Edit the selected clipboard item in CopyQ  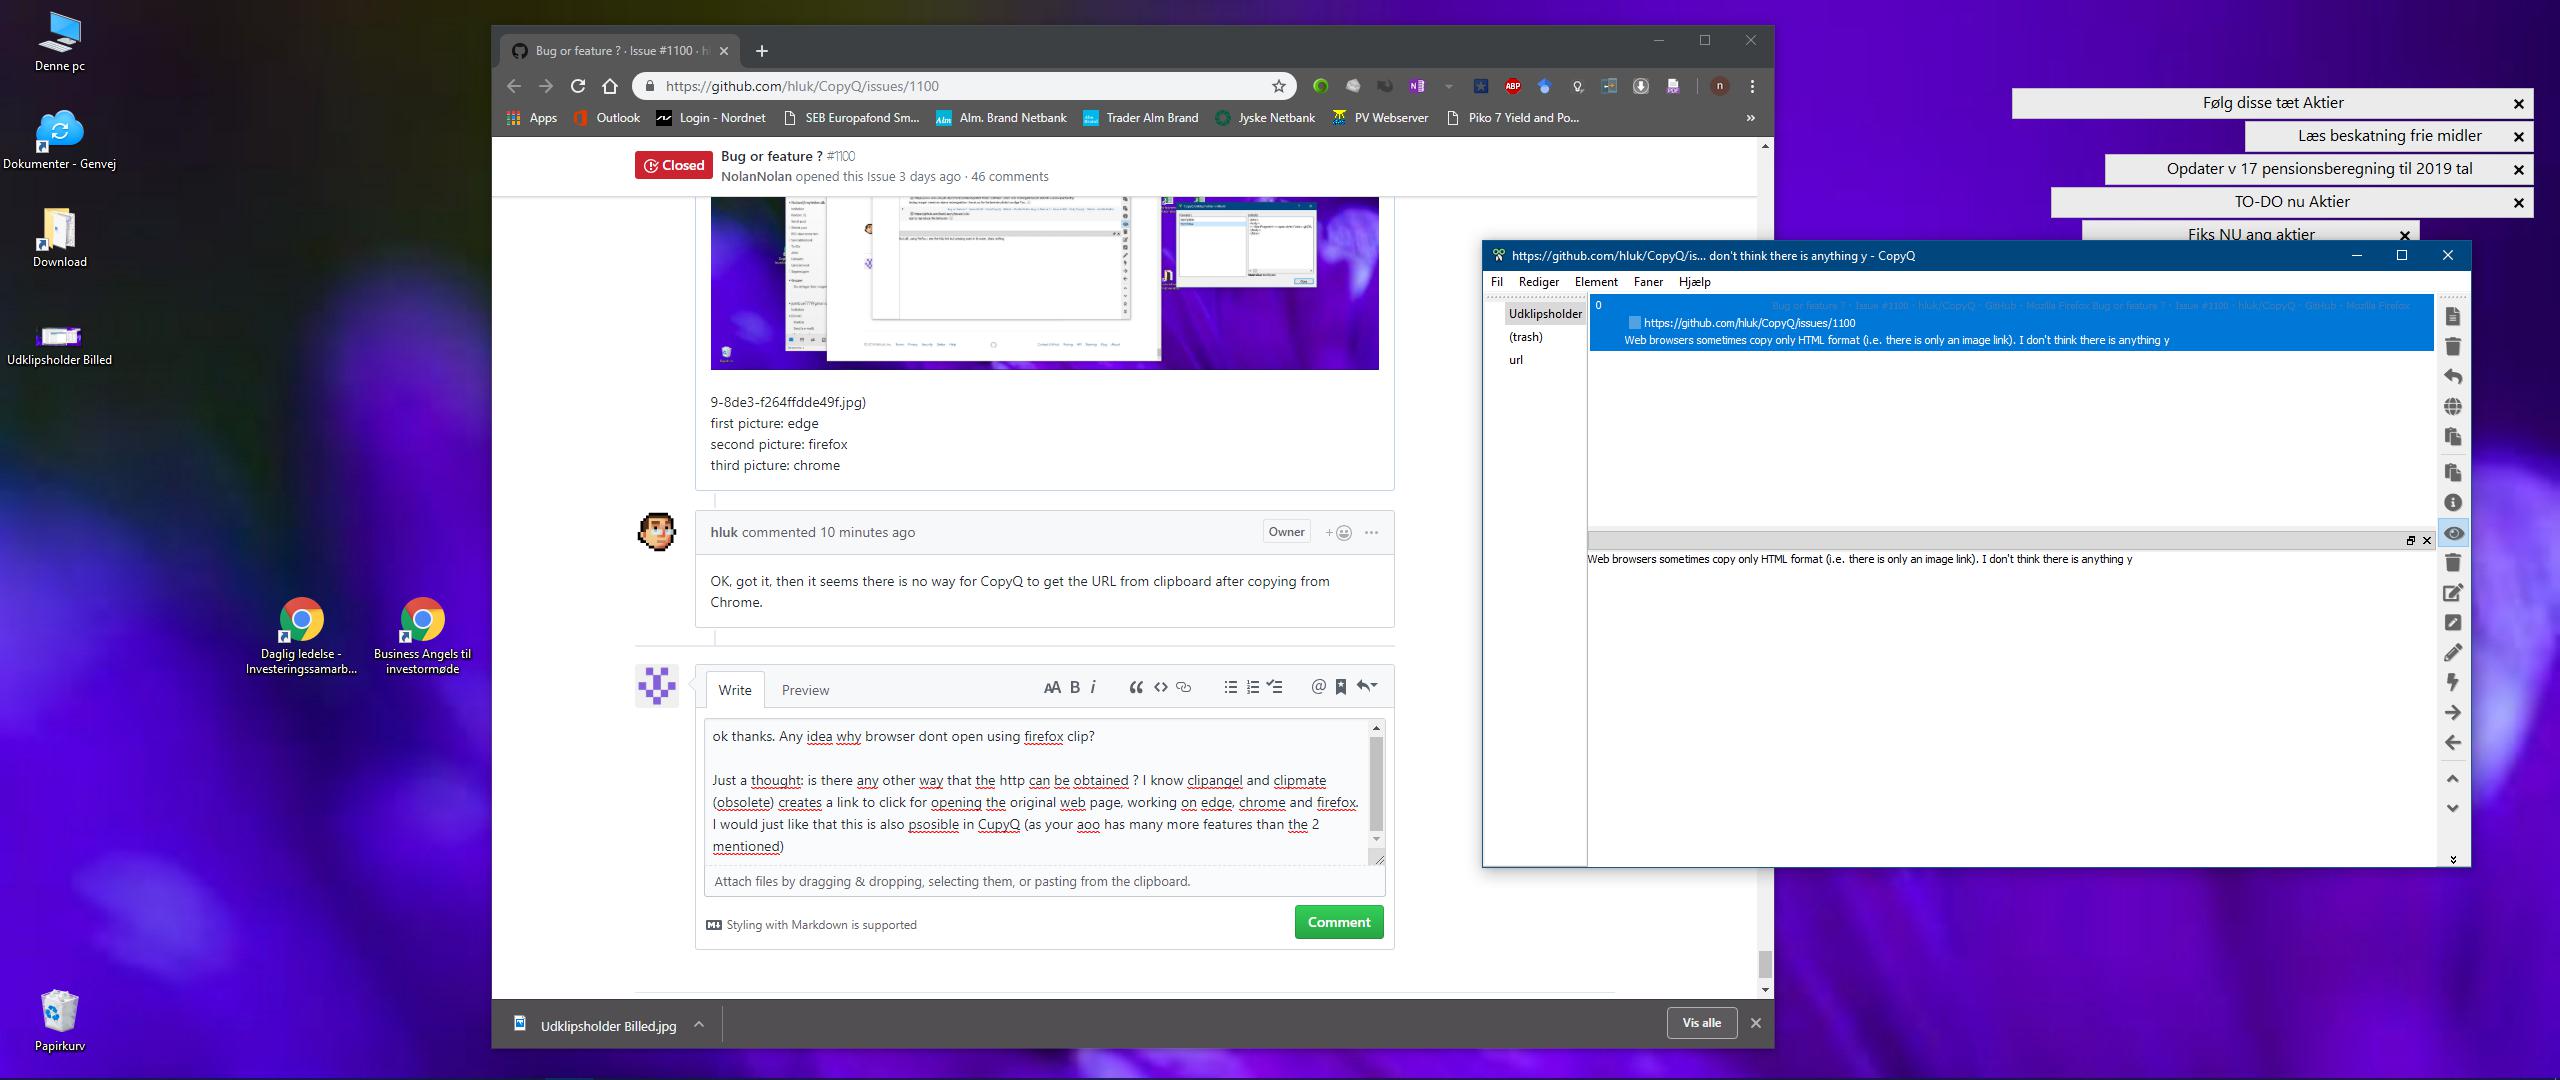2453,592
